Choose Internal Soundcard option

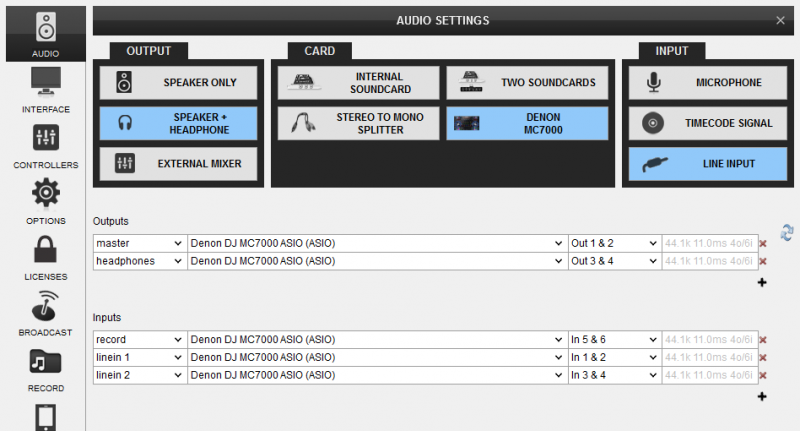click(x=358, y=83)
